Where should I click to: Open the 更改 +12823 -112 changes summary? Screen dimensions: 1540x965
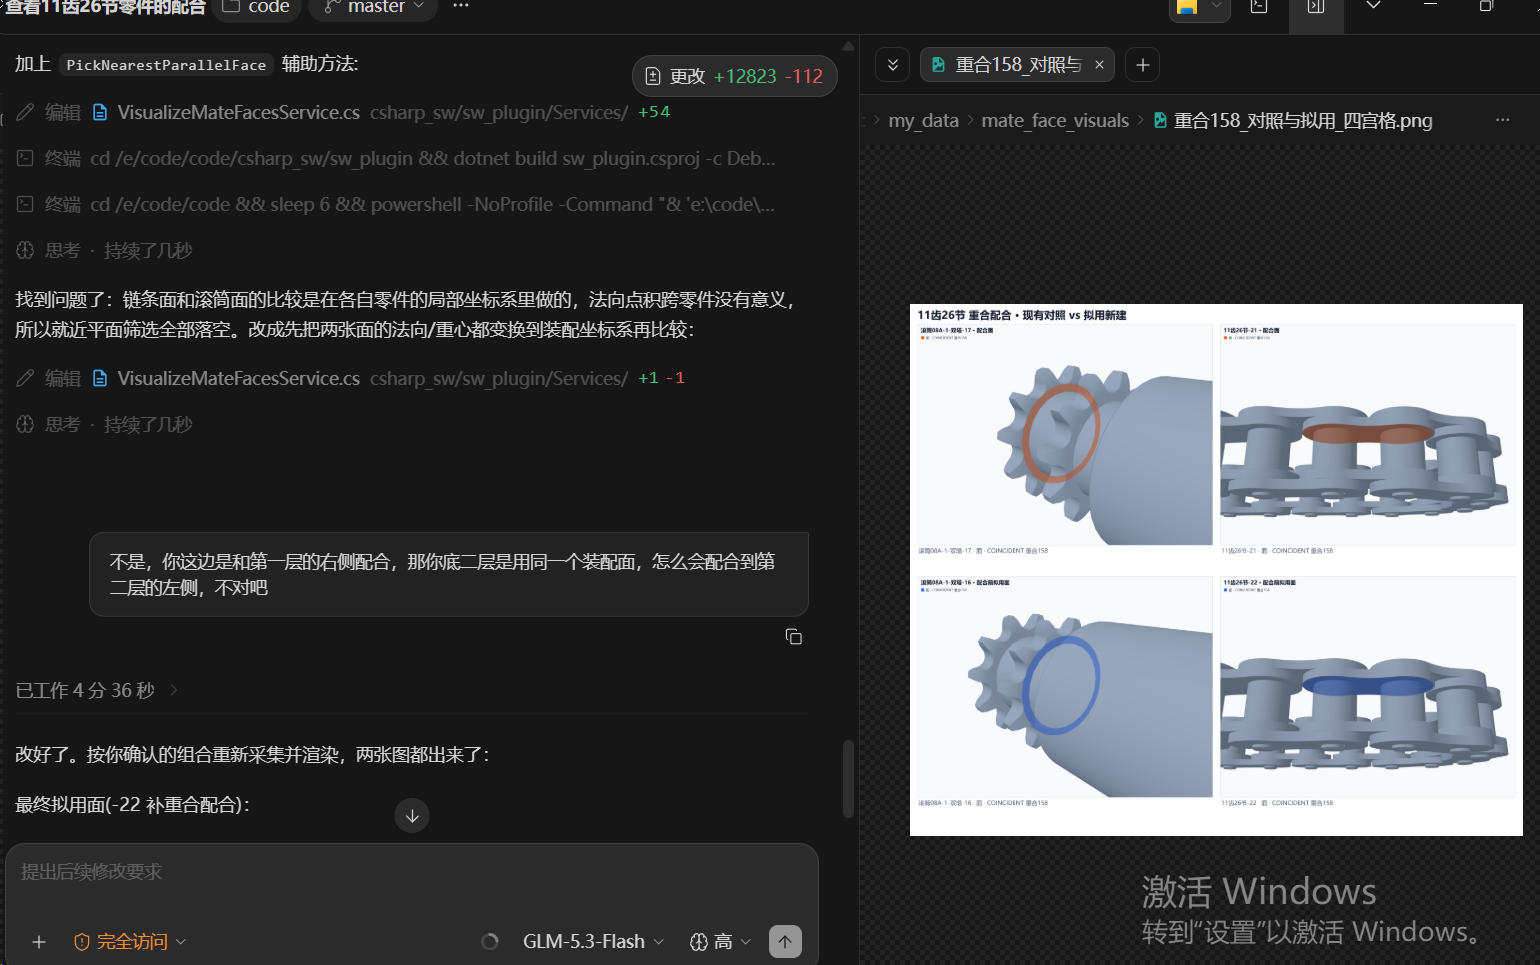tap(735, 76)
